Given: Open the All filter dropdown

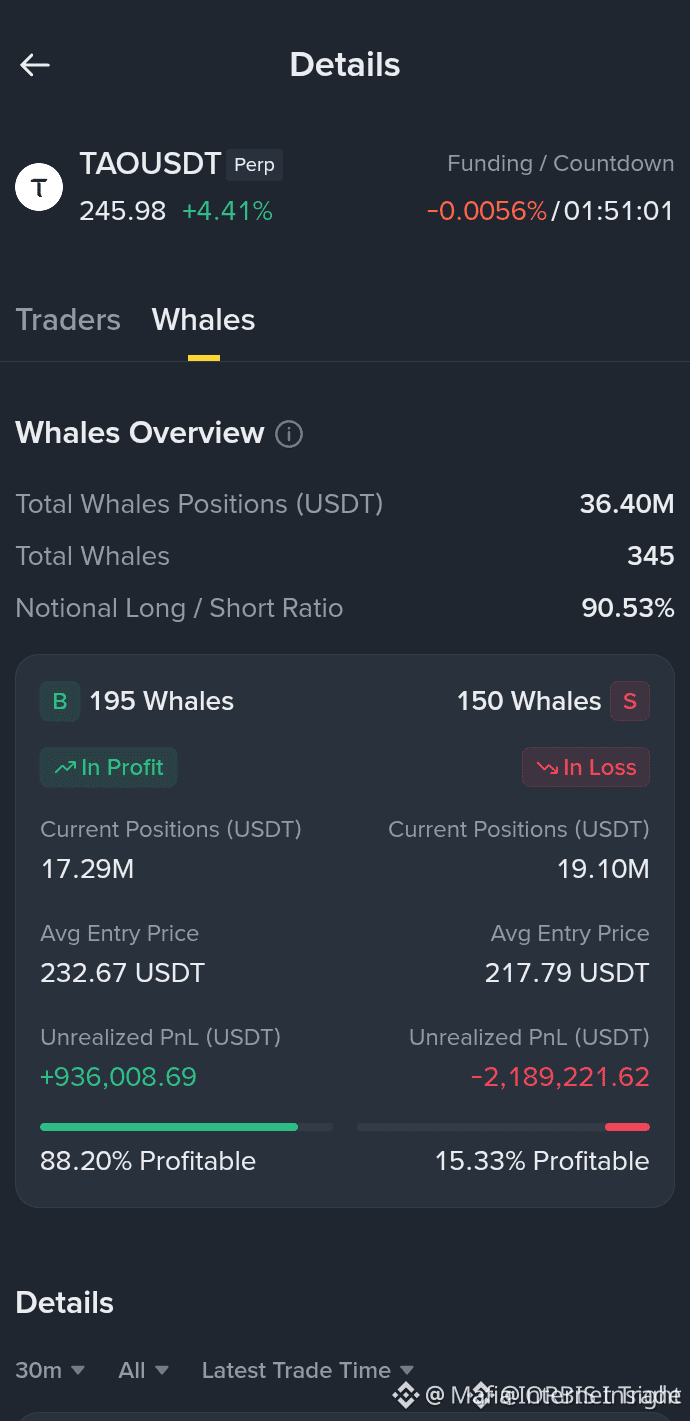Looking at the screenshot, I should click(143, 1370).
